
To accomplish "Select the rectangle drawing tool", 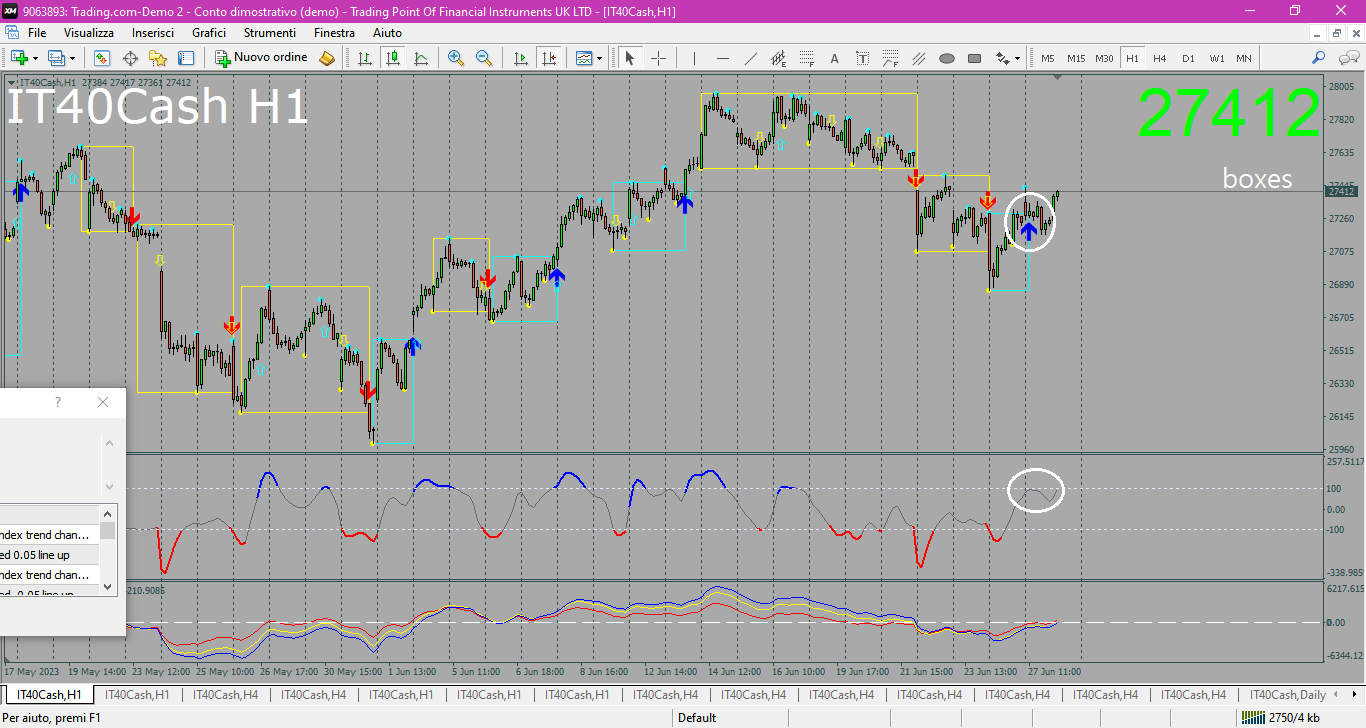I will click(974, 58).
